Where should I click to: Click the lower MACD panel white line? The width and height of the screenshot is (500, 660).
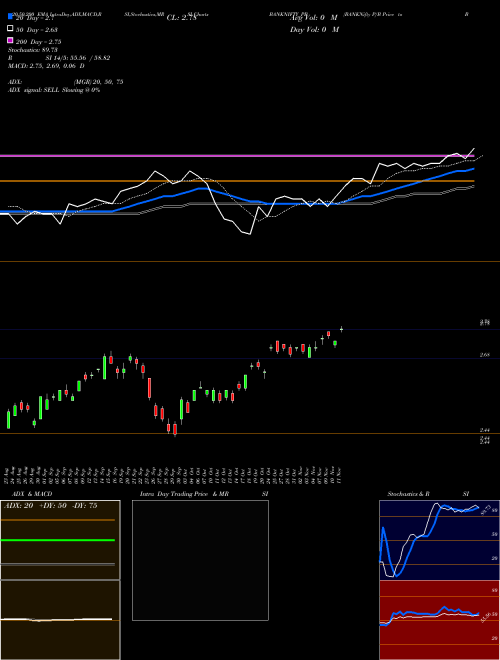[x=56, y=619]
